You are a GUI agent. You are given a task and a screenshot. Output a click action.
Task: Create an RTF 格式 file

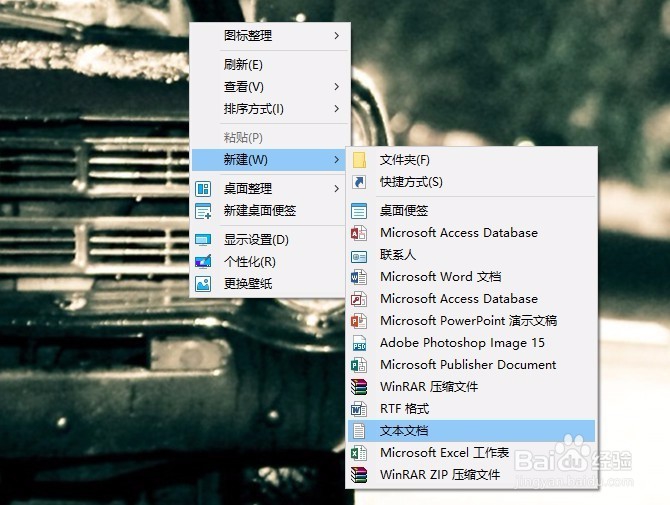click(471, 409)
